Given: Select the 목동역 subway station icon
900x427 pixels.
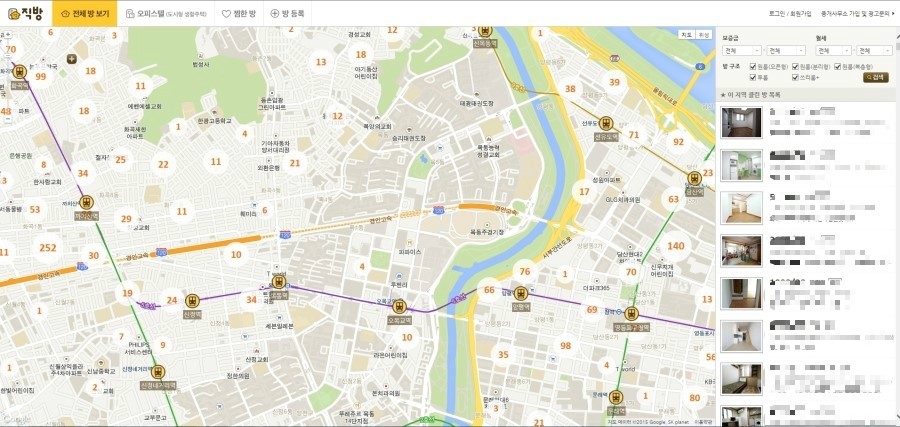Looking at the screenshot, I should (x=279, y=282).
